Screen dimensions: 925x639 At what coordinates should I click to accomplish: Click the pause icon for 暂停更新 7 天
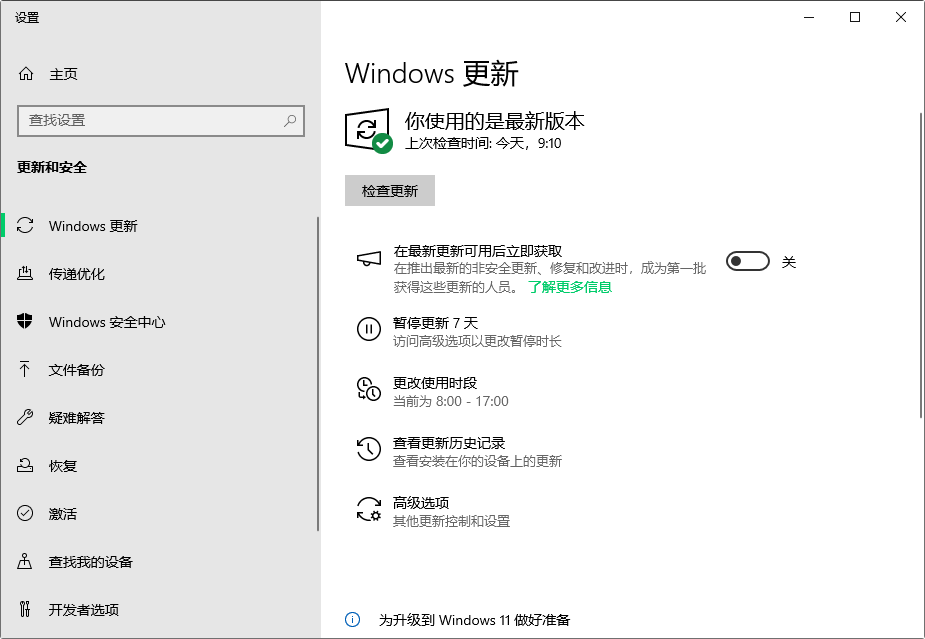pyautogui.click(x=369, y=329)
